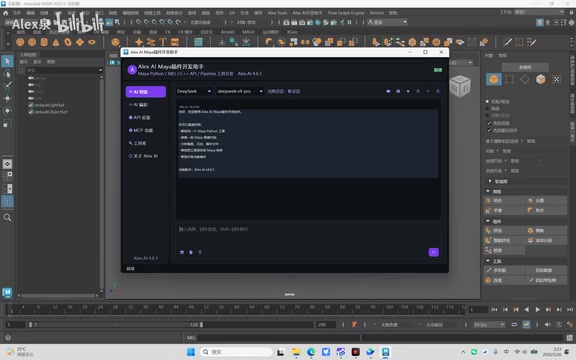
Task: Click the first attachment icon under chat input
Action: pos(182,252)
